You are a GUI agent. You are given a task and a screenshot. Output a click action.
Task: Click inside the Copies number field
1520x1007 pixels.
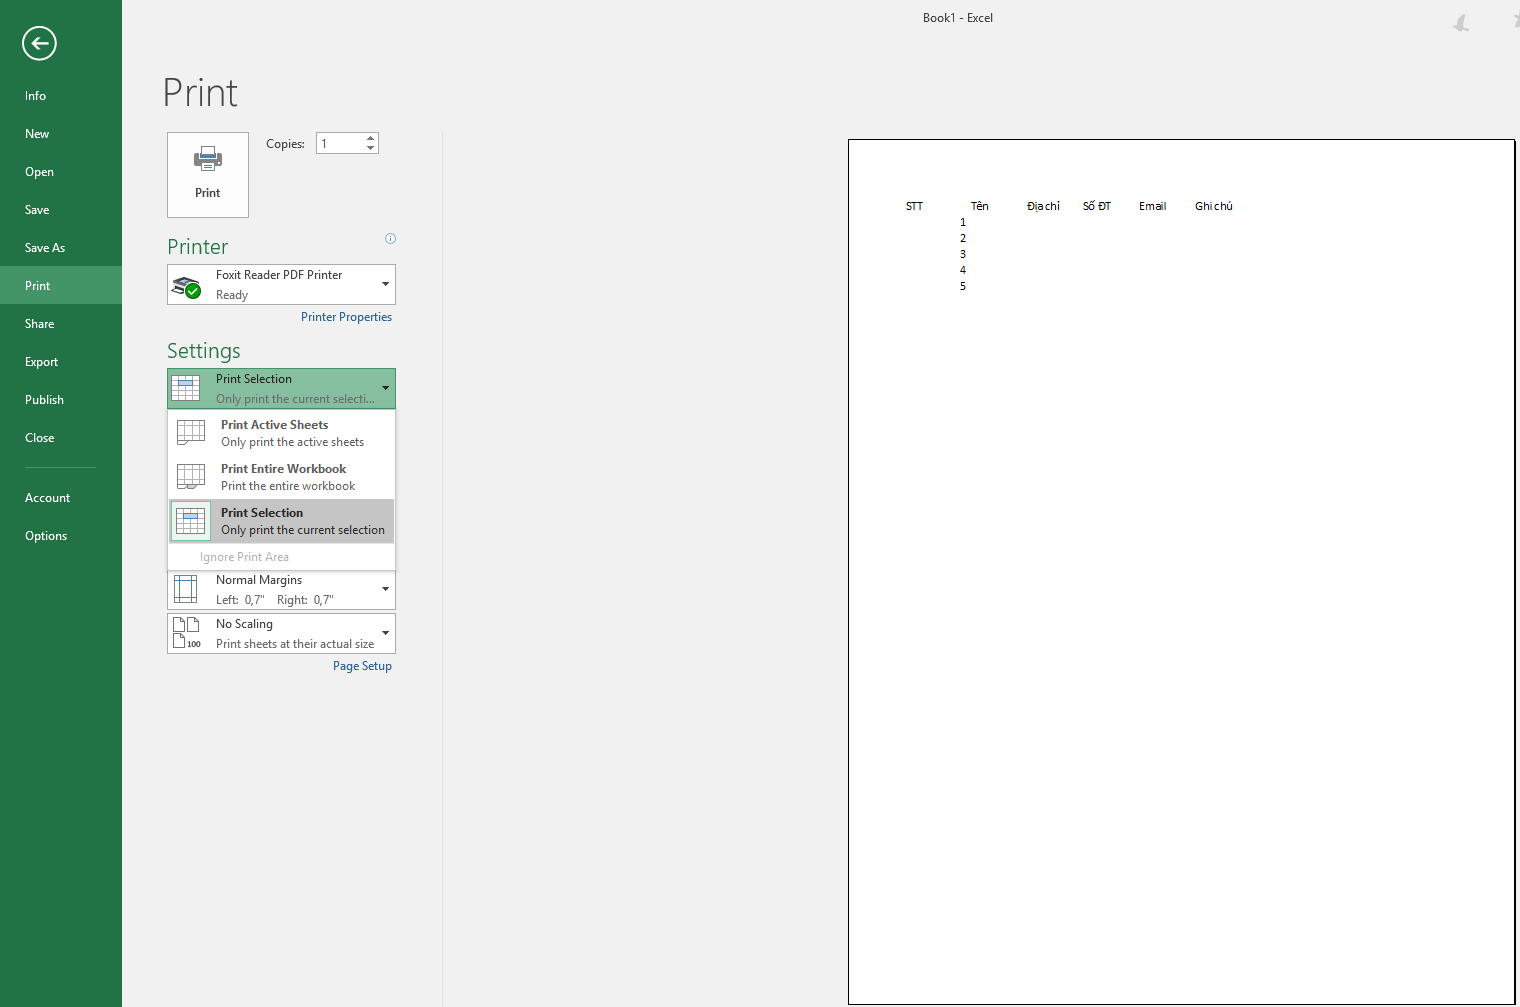click(340, 144)
